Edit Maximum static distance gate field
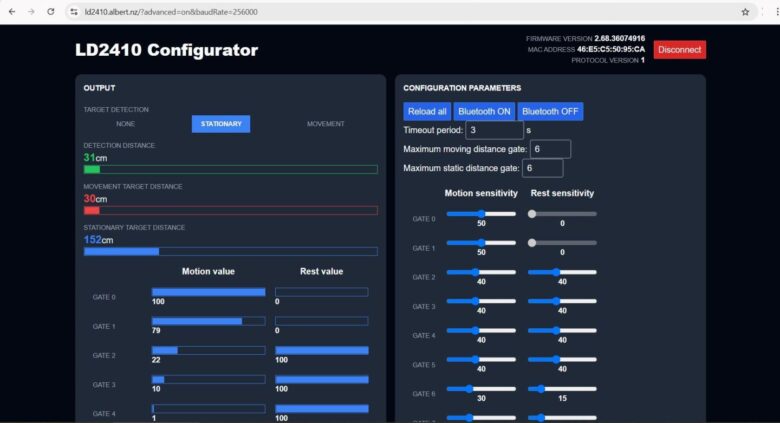 [543, 168]
